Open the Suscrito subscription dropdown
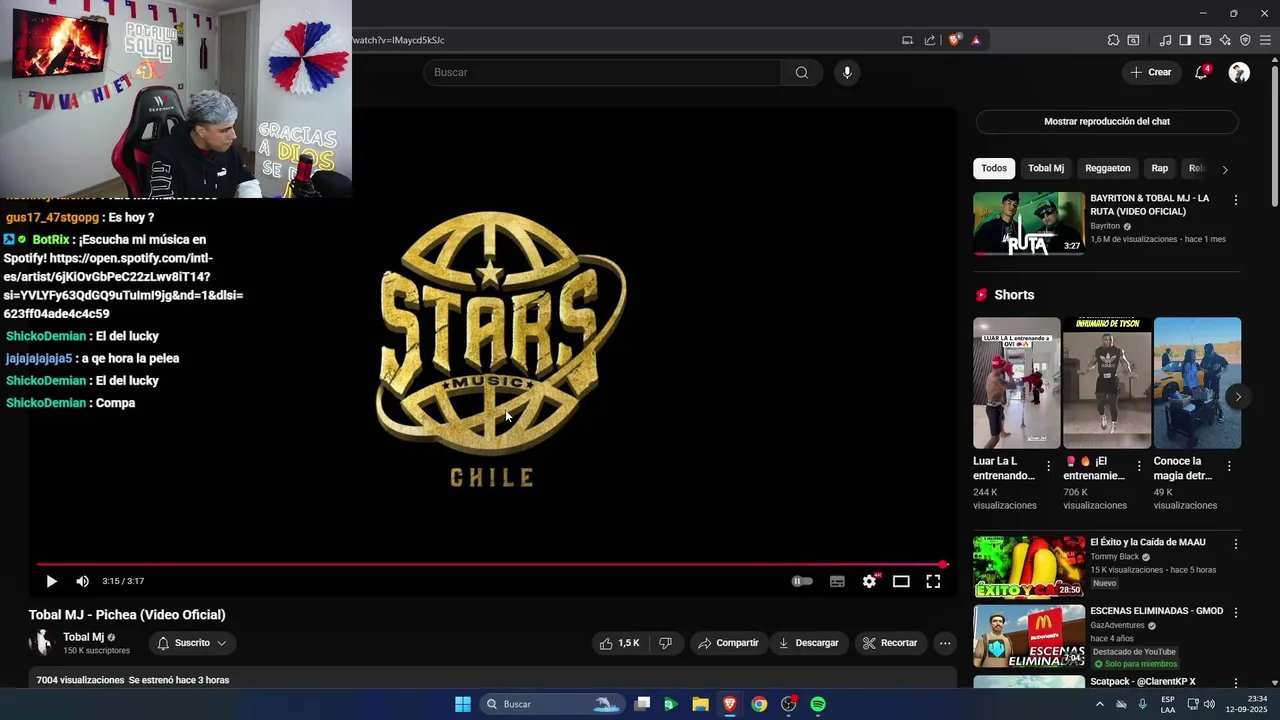The width and height of the screenshot is (1280, 720). (191, 643)
